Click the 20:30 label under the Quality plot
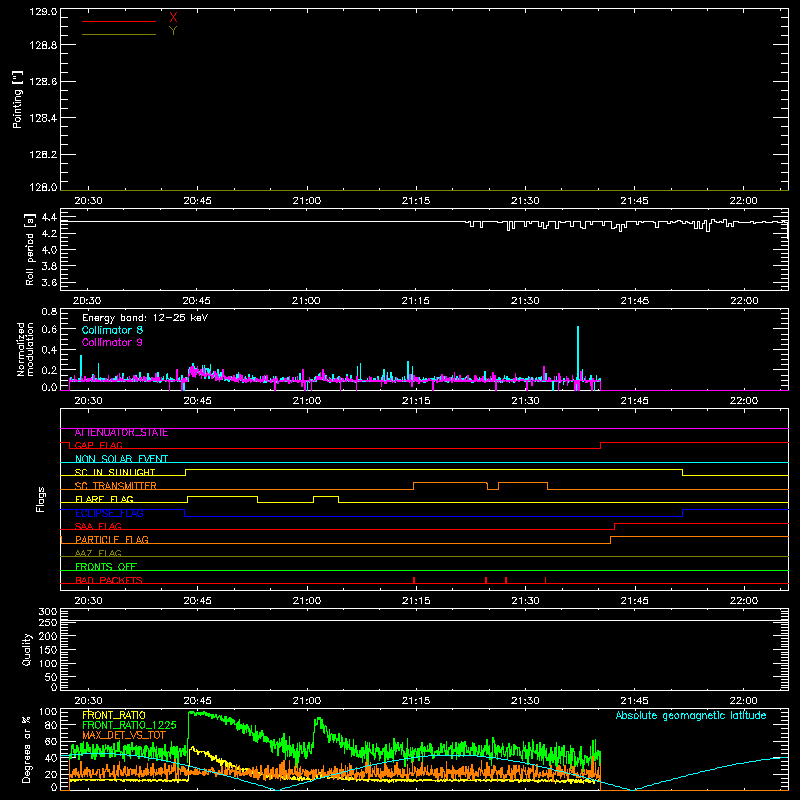 click(x=88, y=701)
